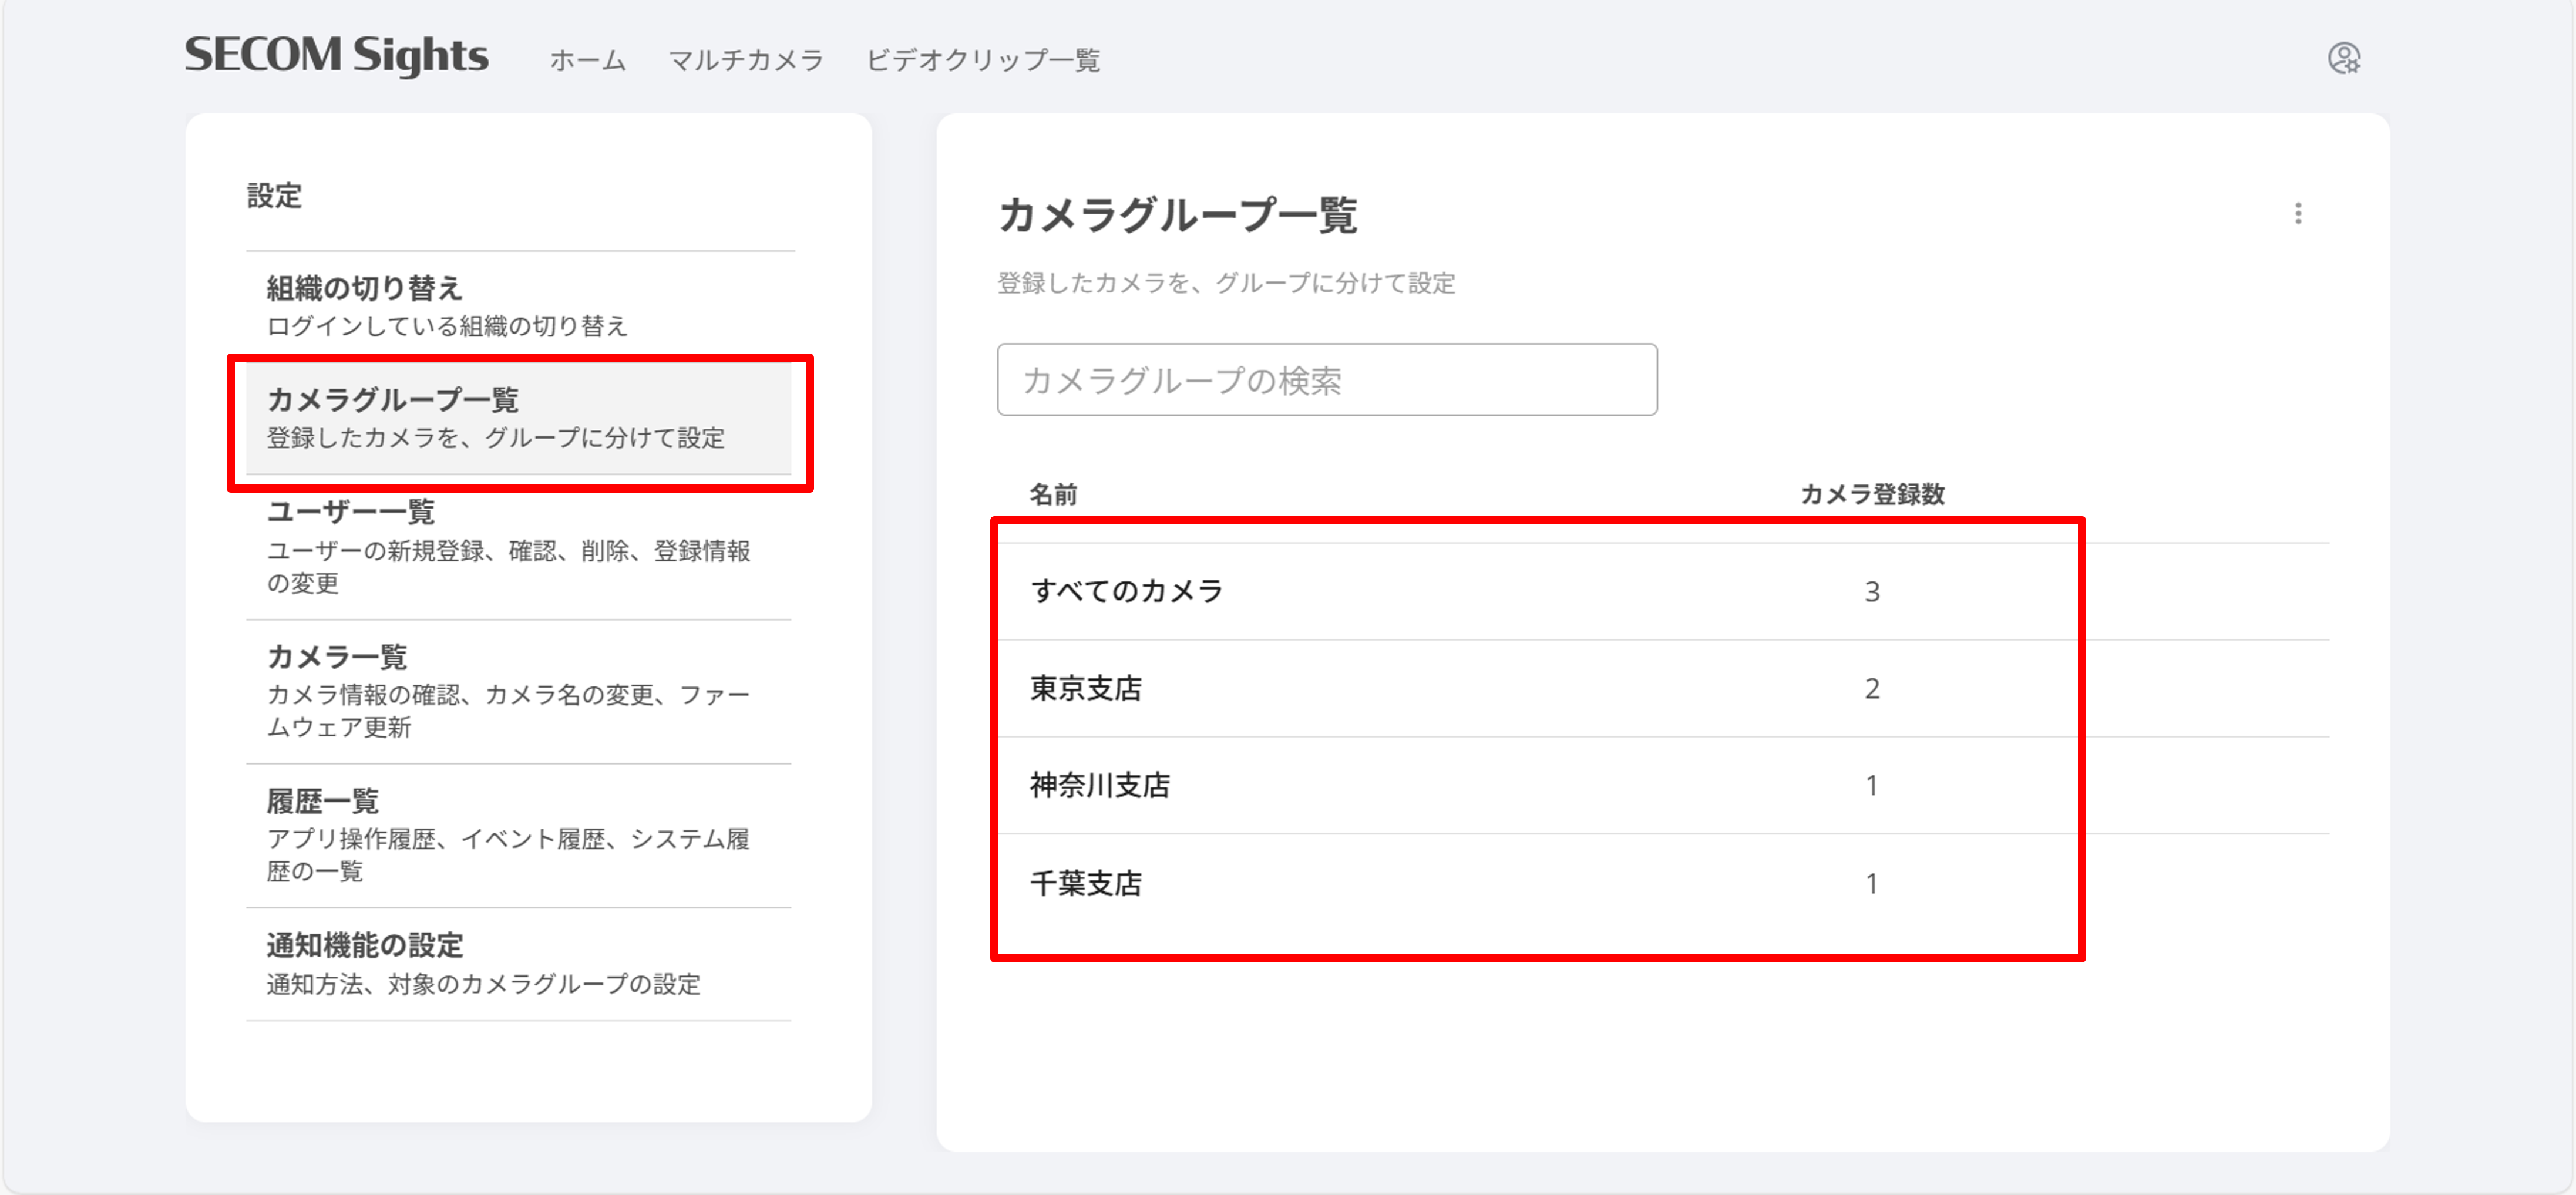Click camera count 2 for 東京支店

pos(1872,689)
